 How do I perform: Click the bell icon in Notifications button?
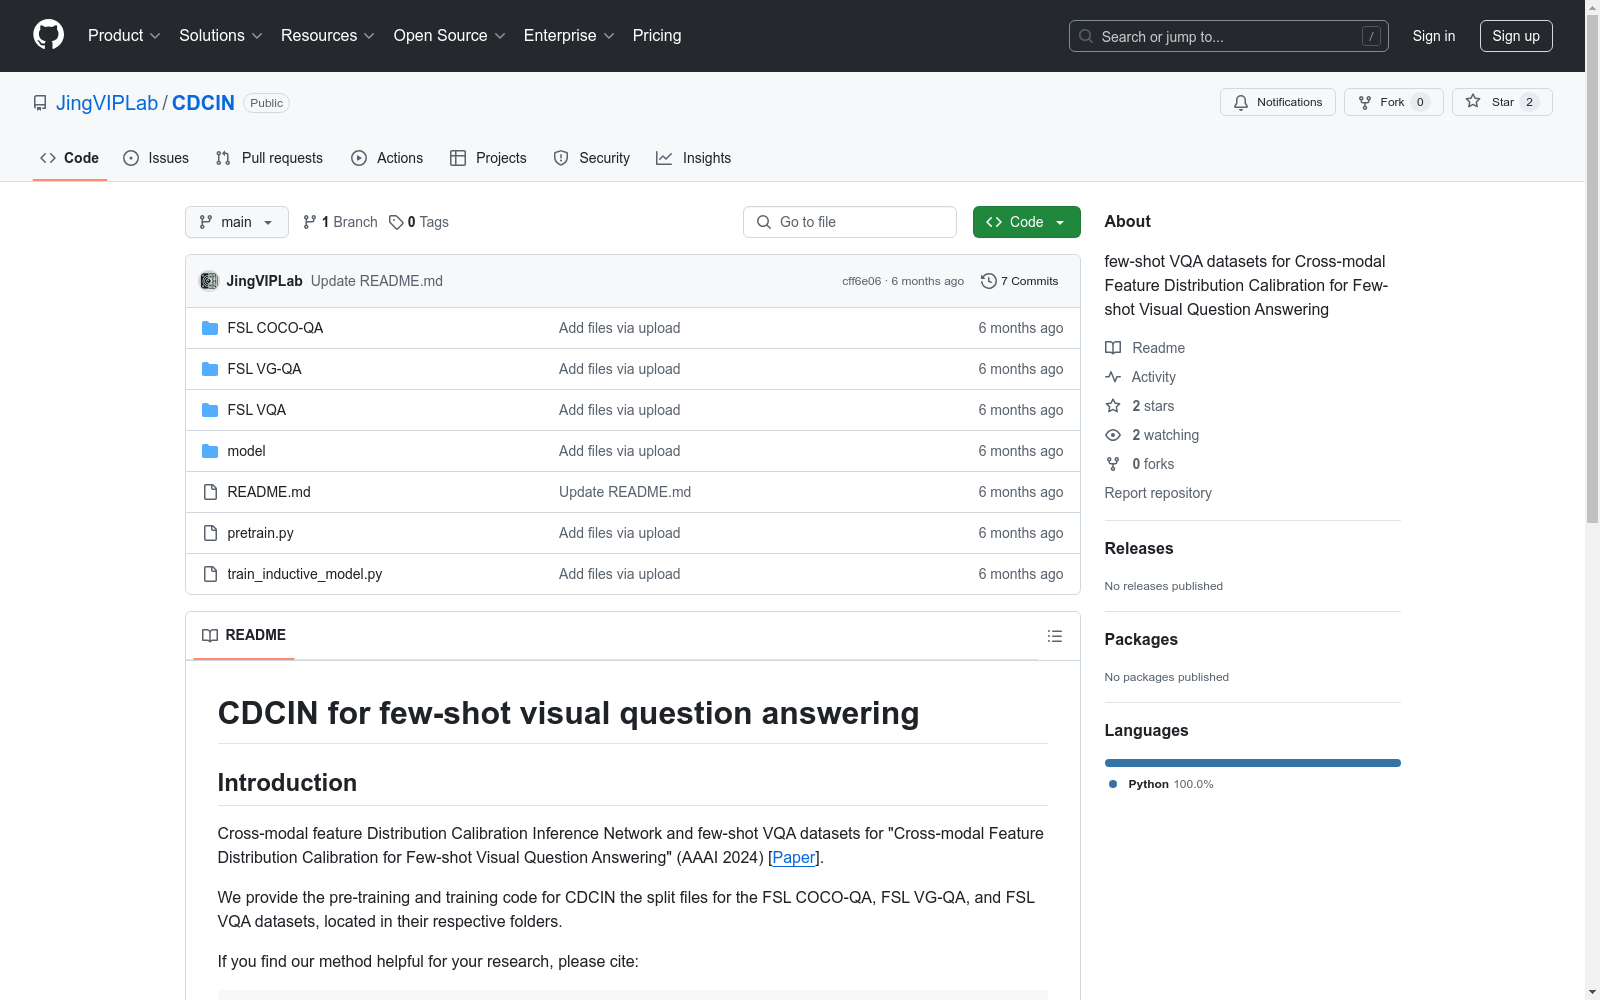click(x=1241, y=102)
